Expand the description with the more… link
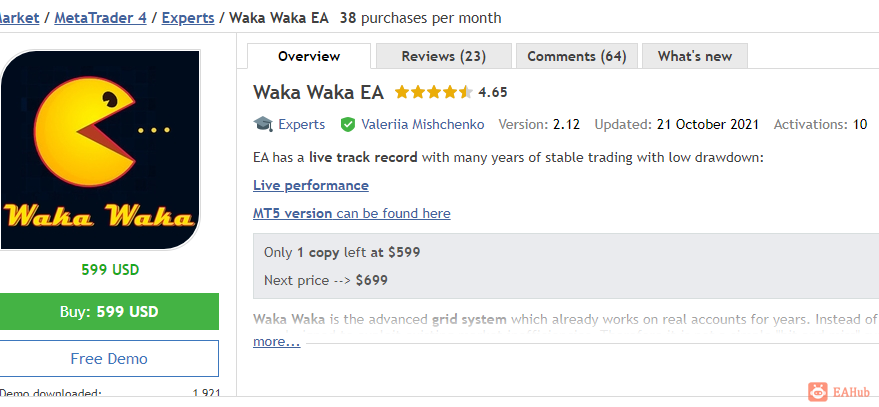 coord(276,341)
